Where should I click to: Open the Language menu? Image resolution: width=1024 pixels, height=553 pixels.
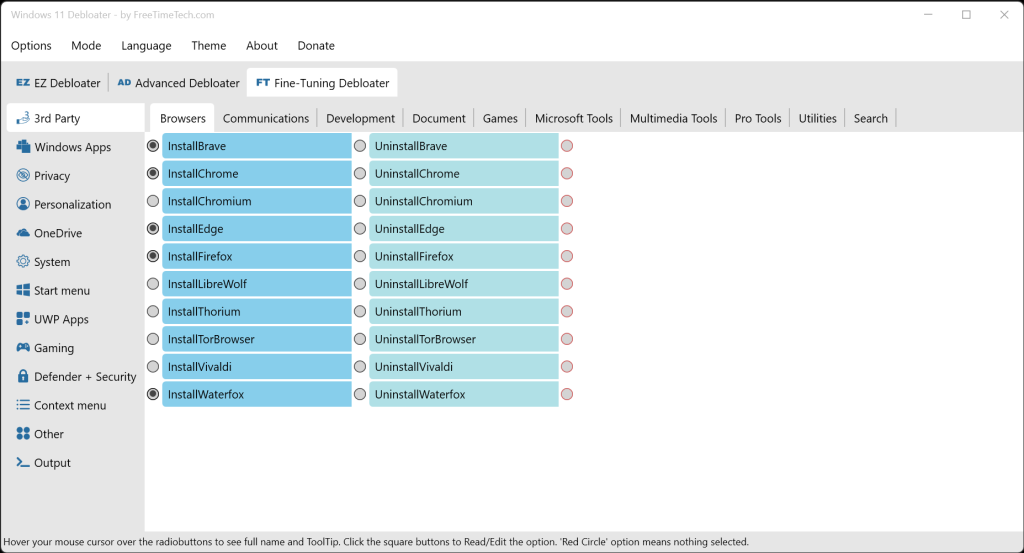pyautogui.click(x=146, y=46)
